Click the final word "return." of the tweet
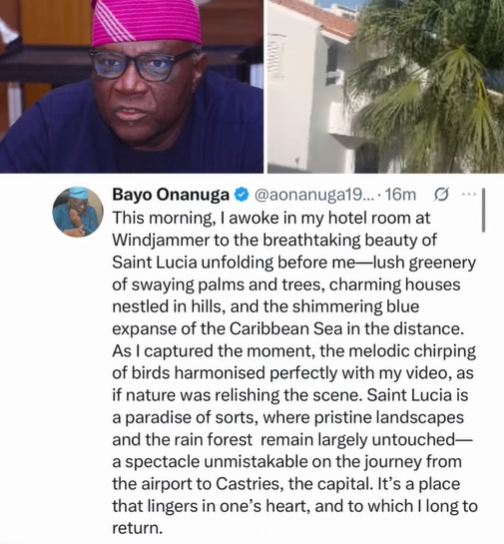504x544 pixels. point(137,528)
